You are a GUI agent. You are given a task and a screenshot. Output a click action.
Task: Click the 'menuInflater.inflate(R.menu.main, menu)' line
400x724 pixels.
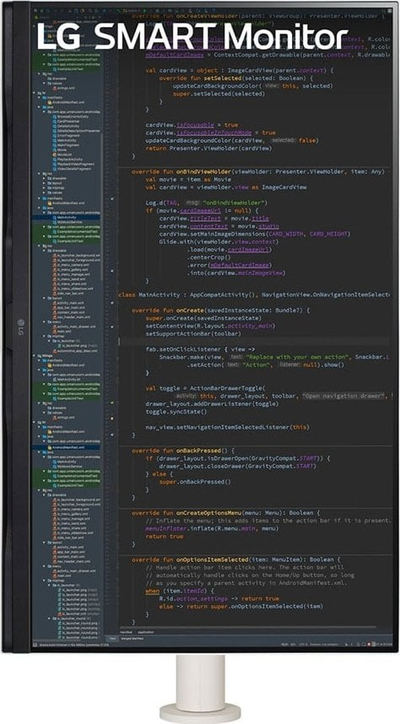coord(212,529)
